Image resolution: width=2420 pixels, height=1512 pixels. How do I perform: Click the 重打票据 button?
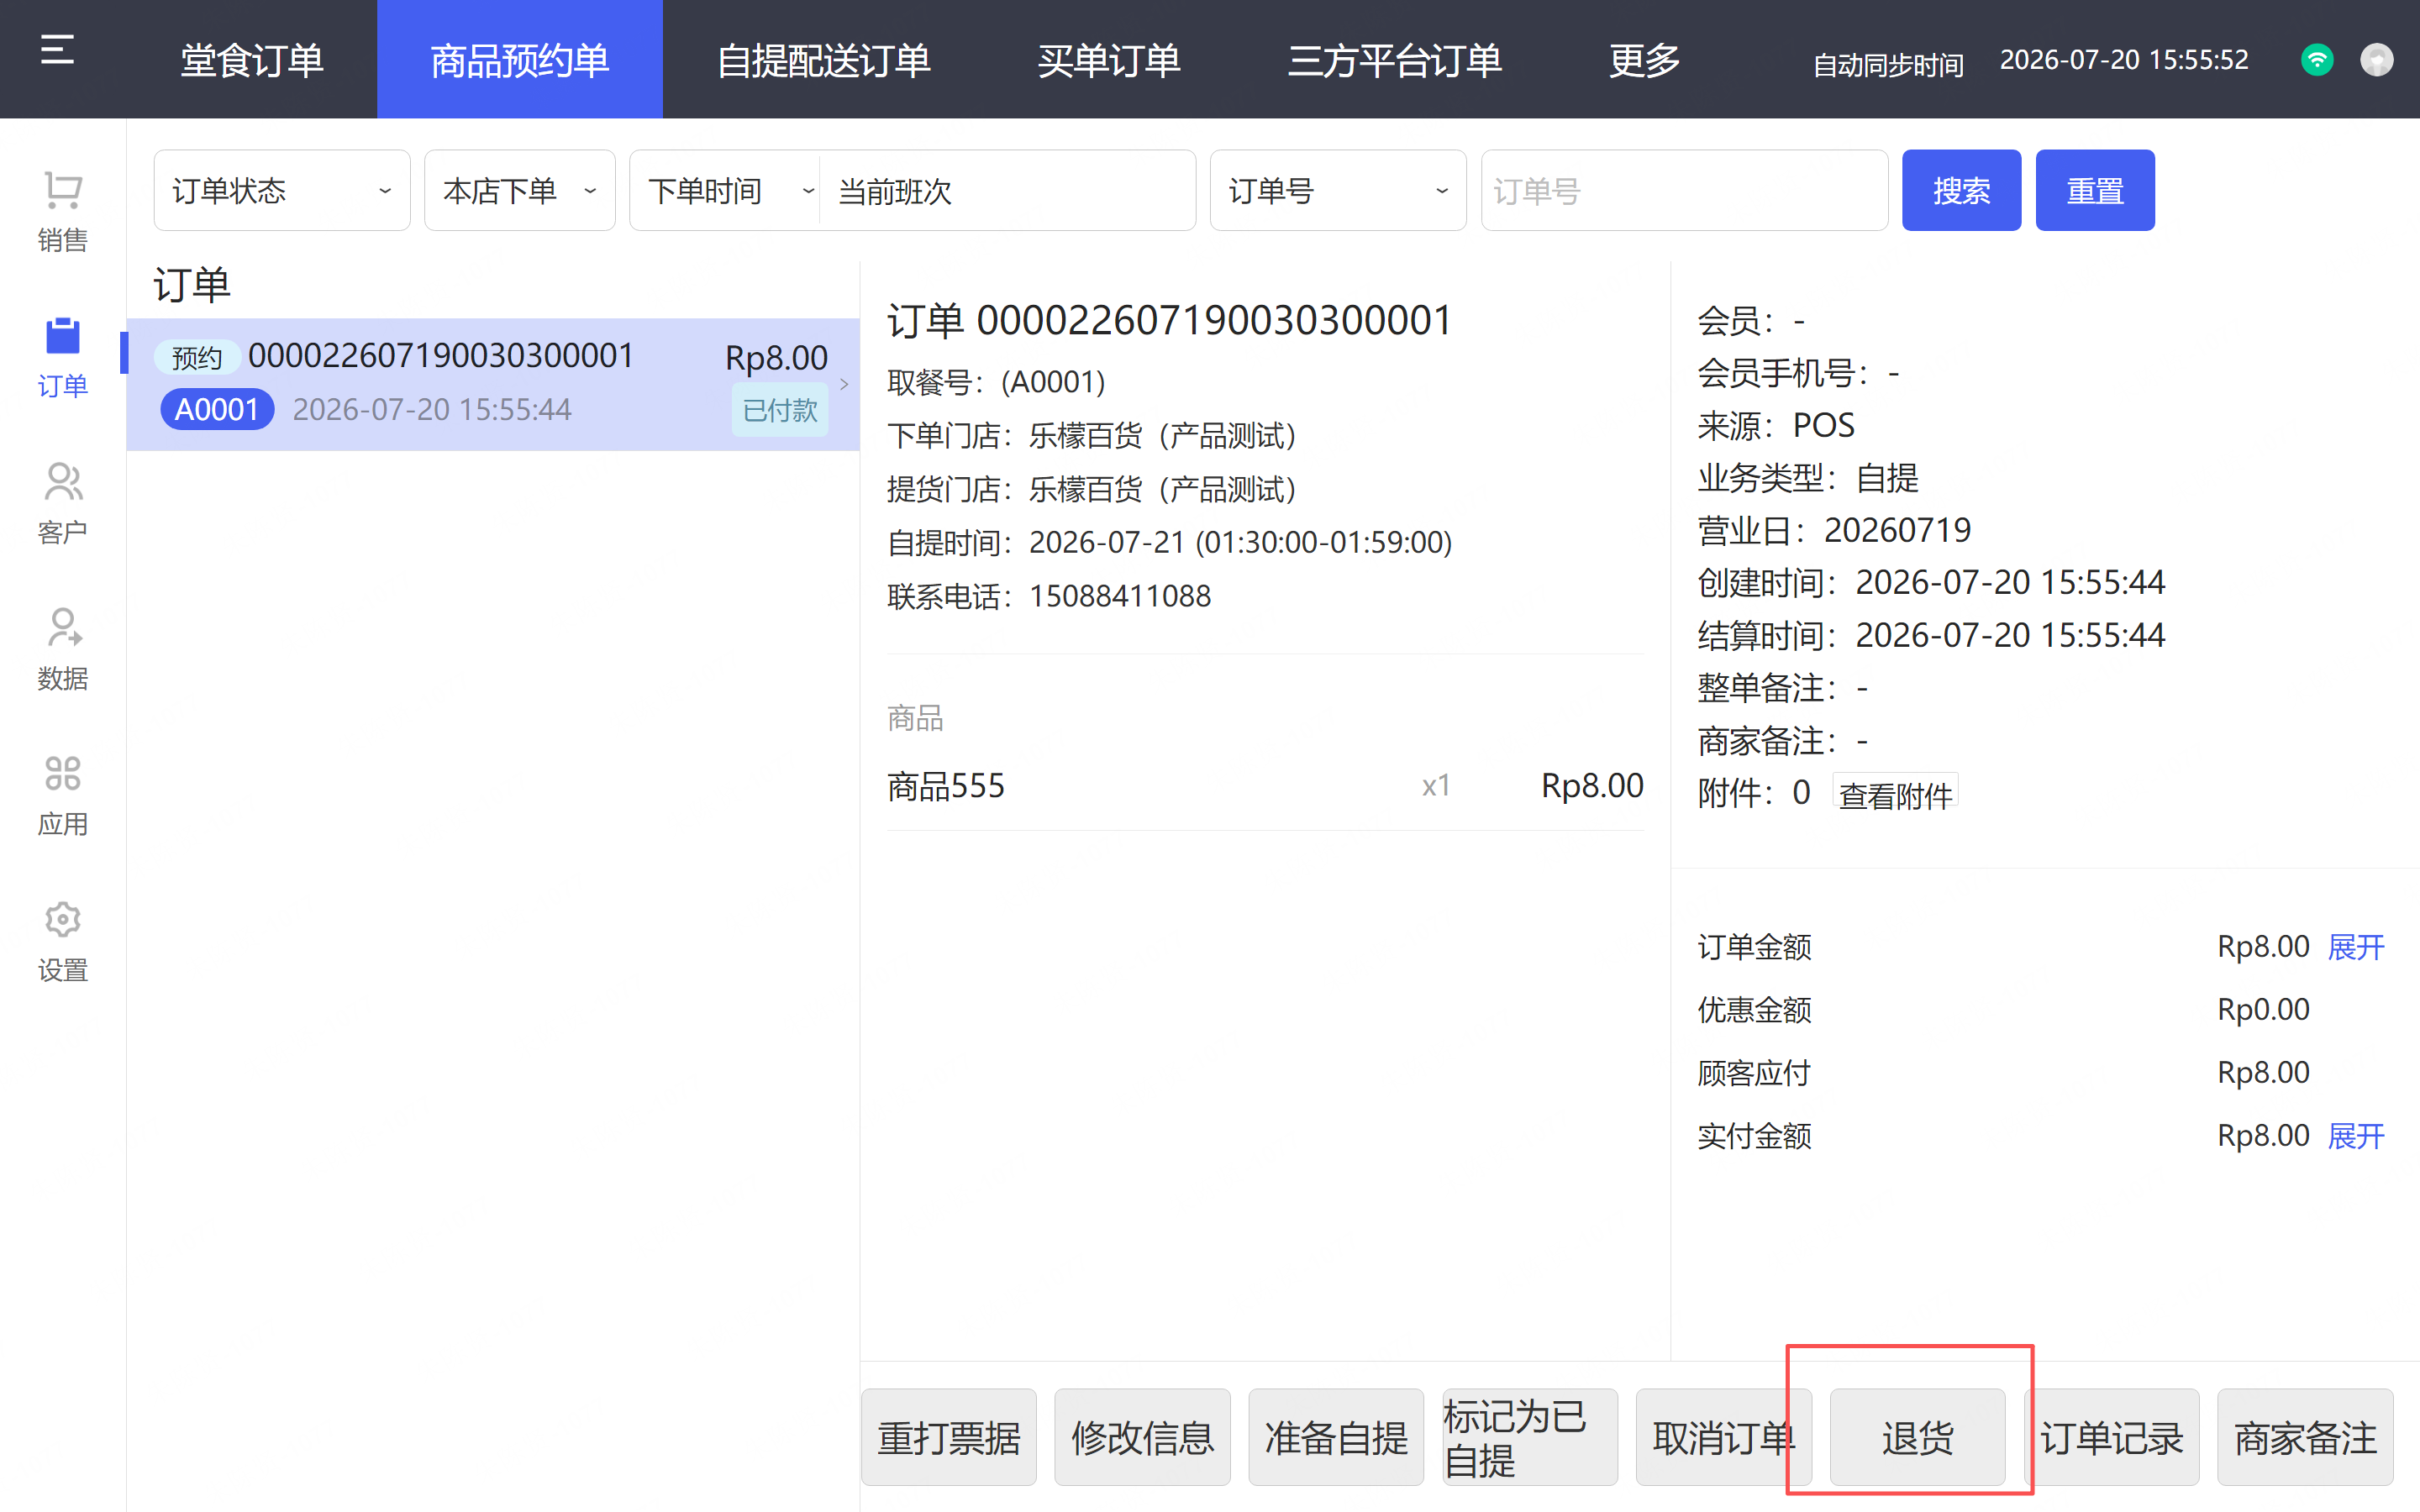tap(949, 1437)
